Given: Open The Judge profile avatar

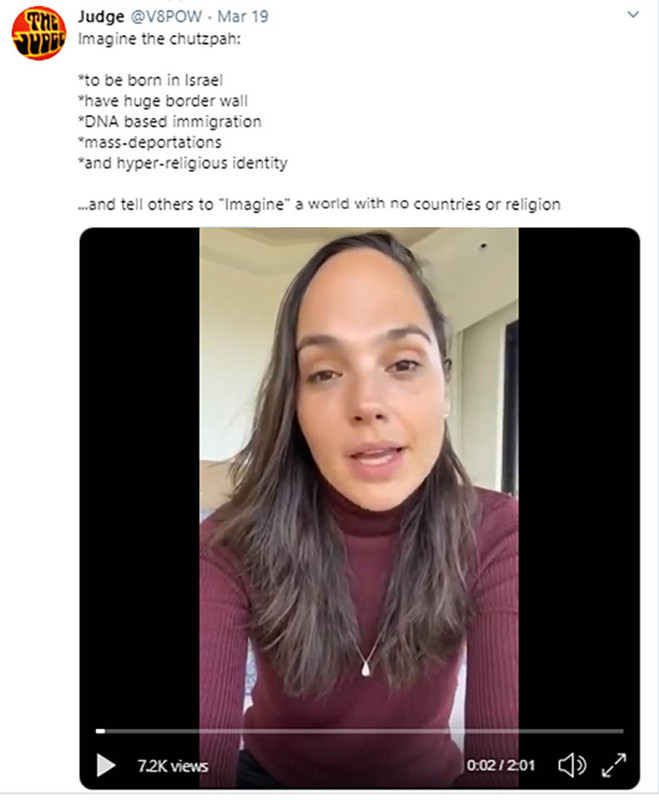Looking at the screenshot, I should pyautogui.click(x=39, y=34).
